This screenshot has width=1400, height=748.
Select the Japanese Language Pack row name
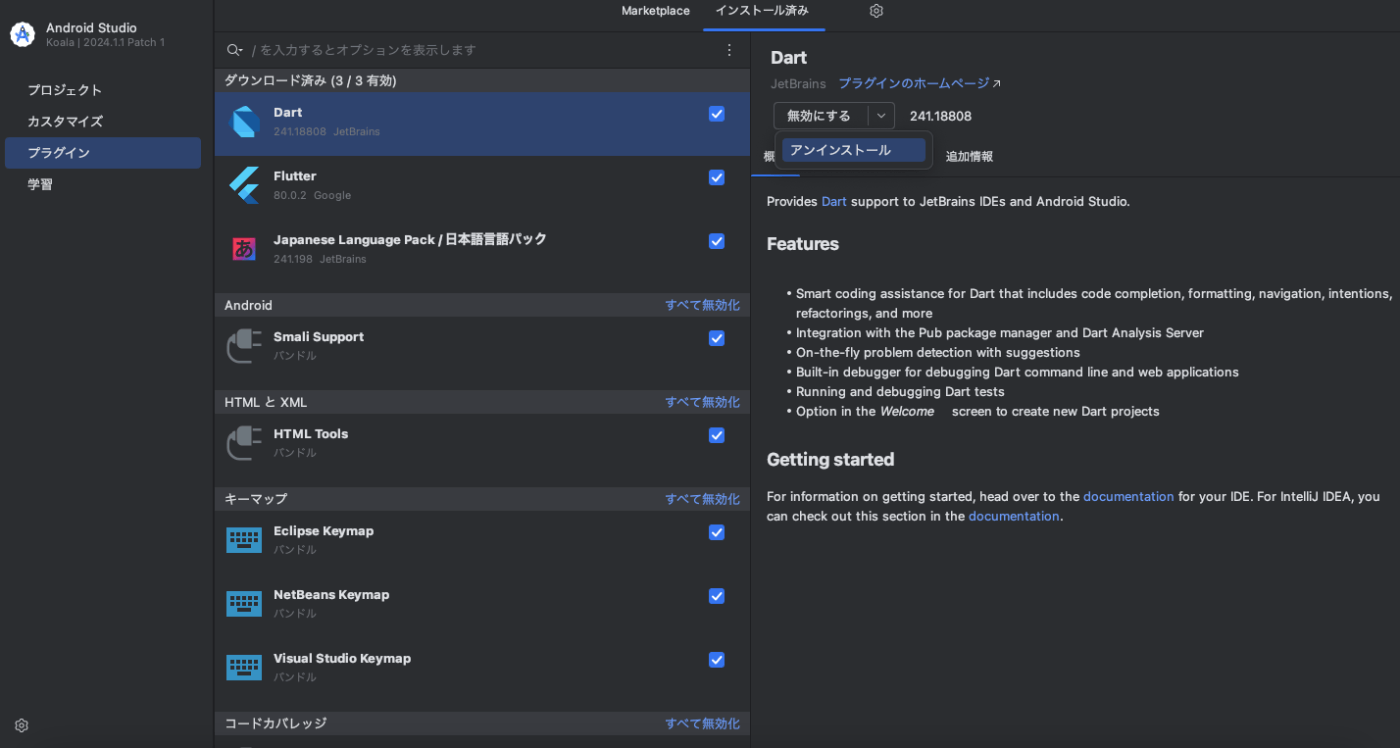(410, 240)
